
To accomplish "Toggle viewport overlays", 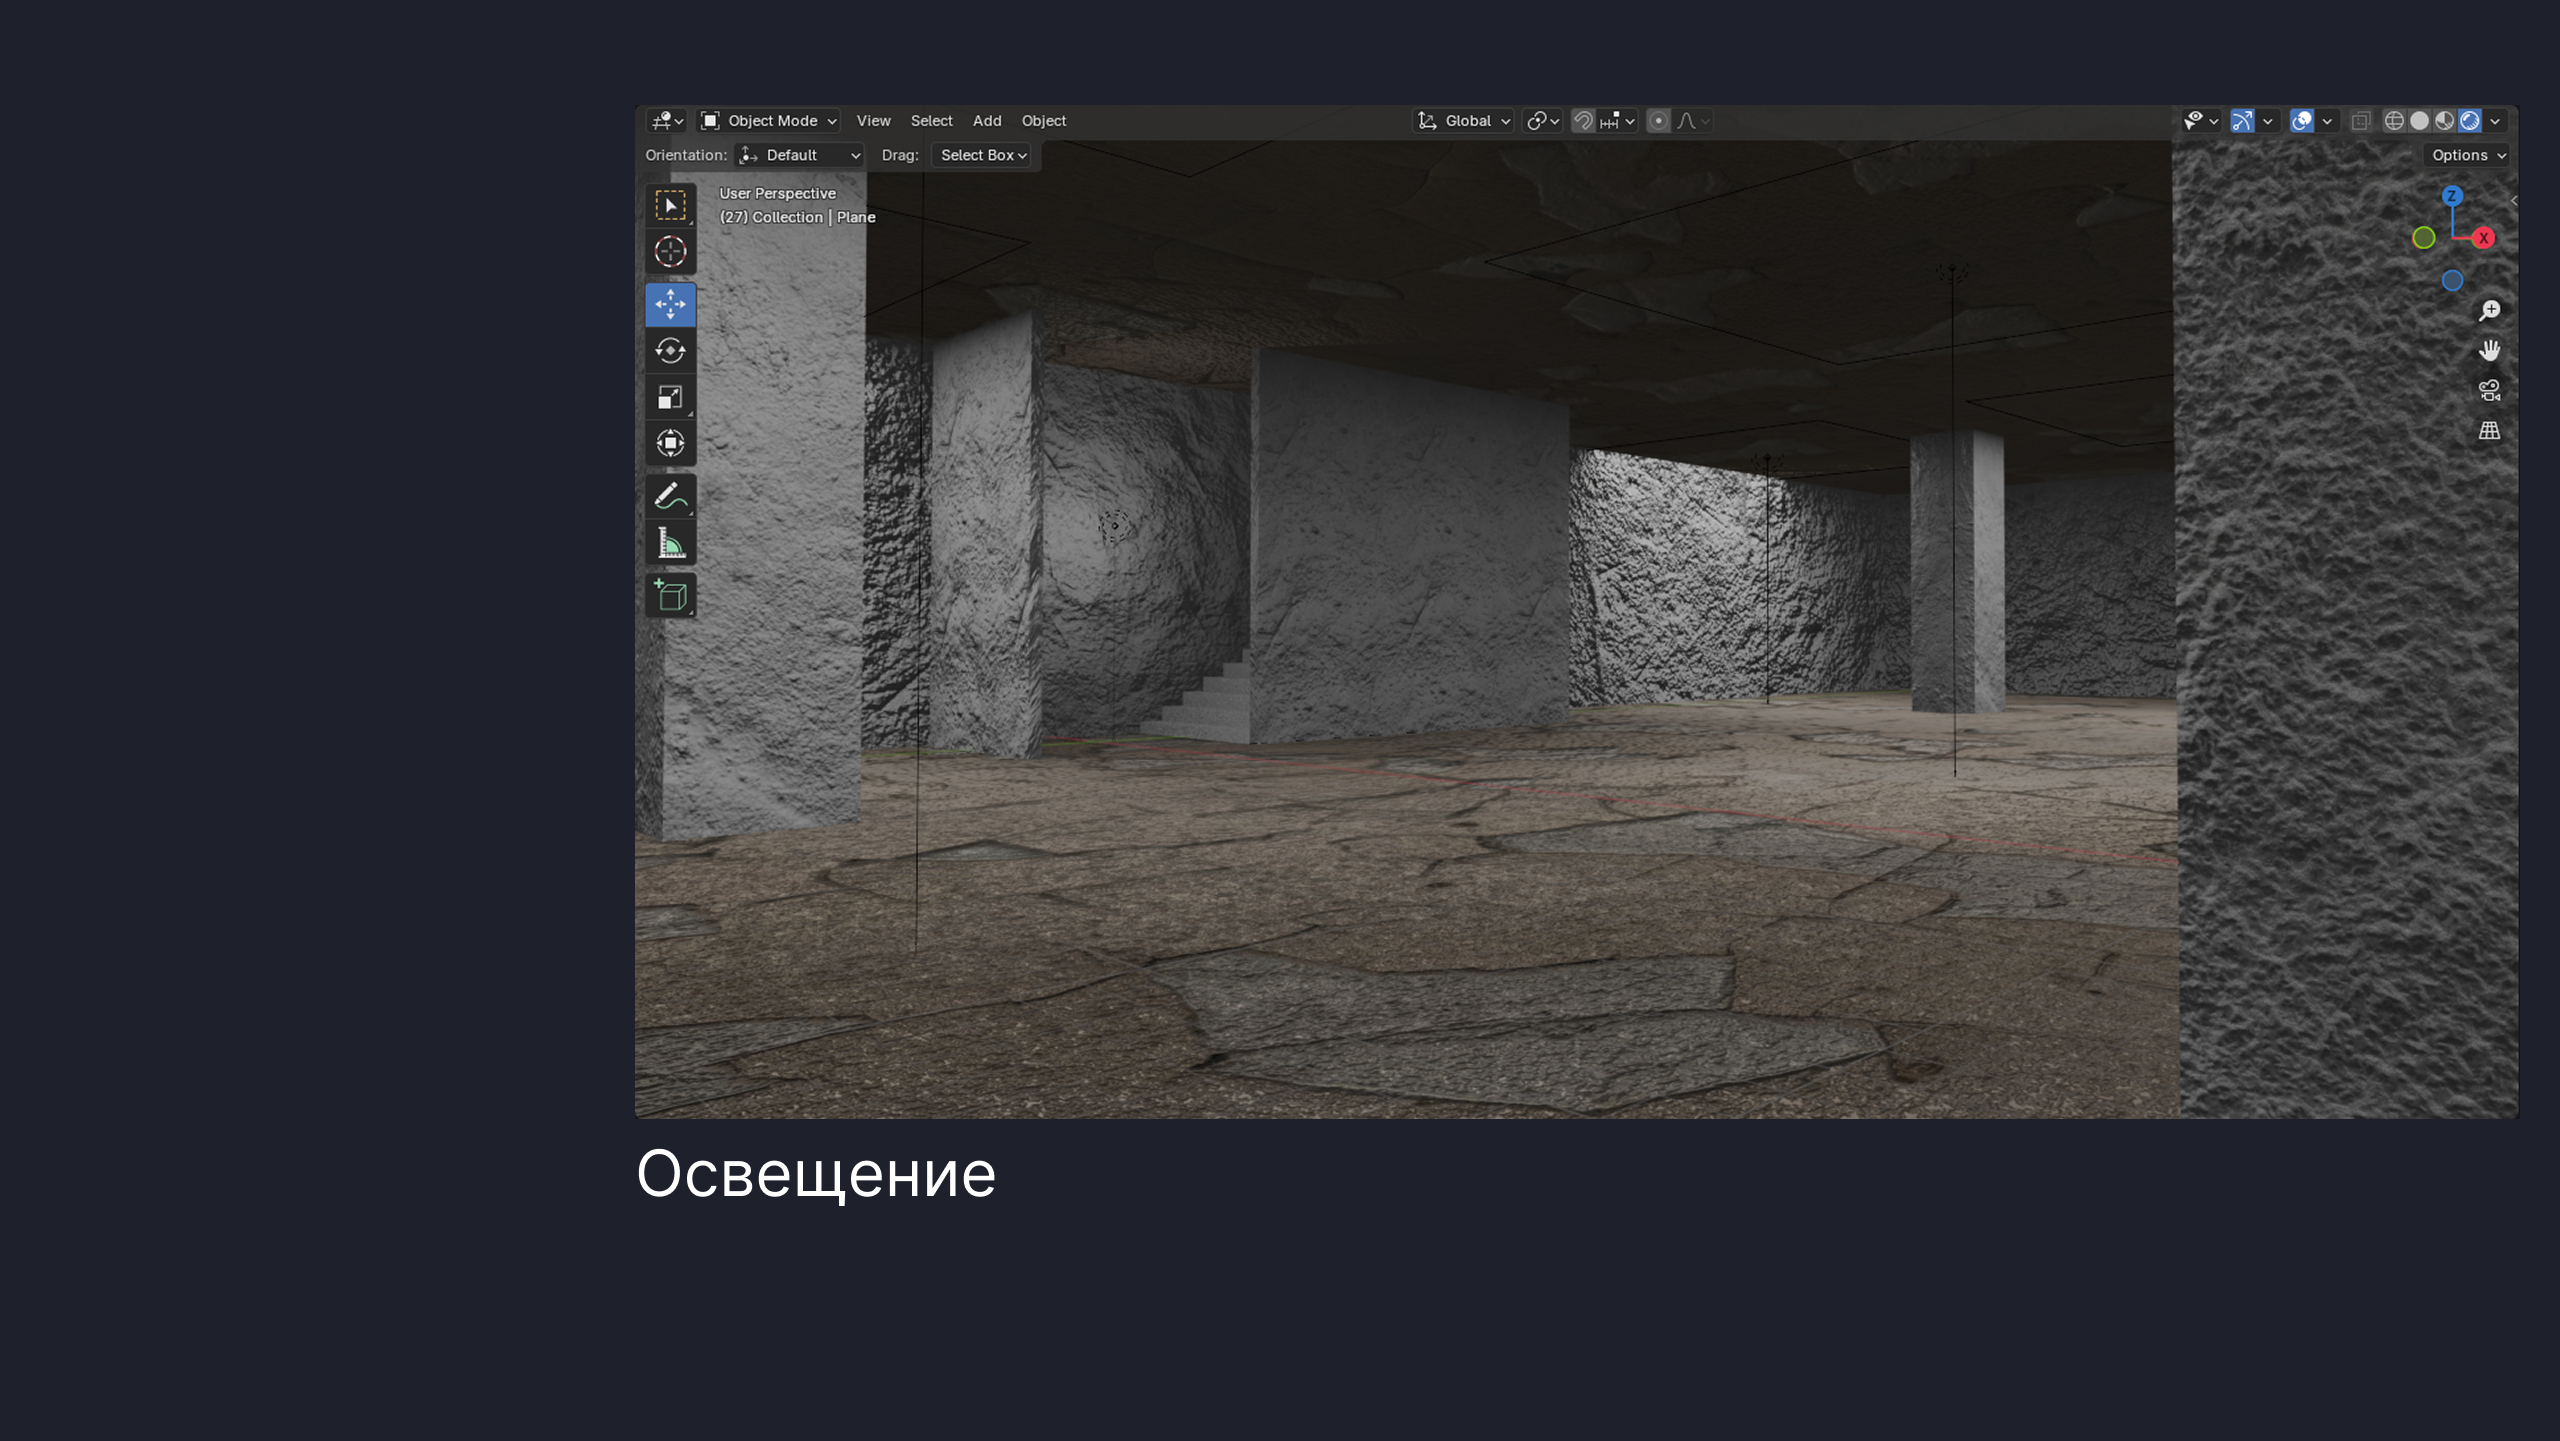I will [2302, 121].
